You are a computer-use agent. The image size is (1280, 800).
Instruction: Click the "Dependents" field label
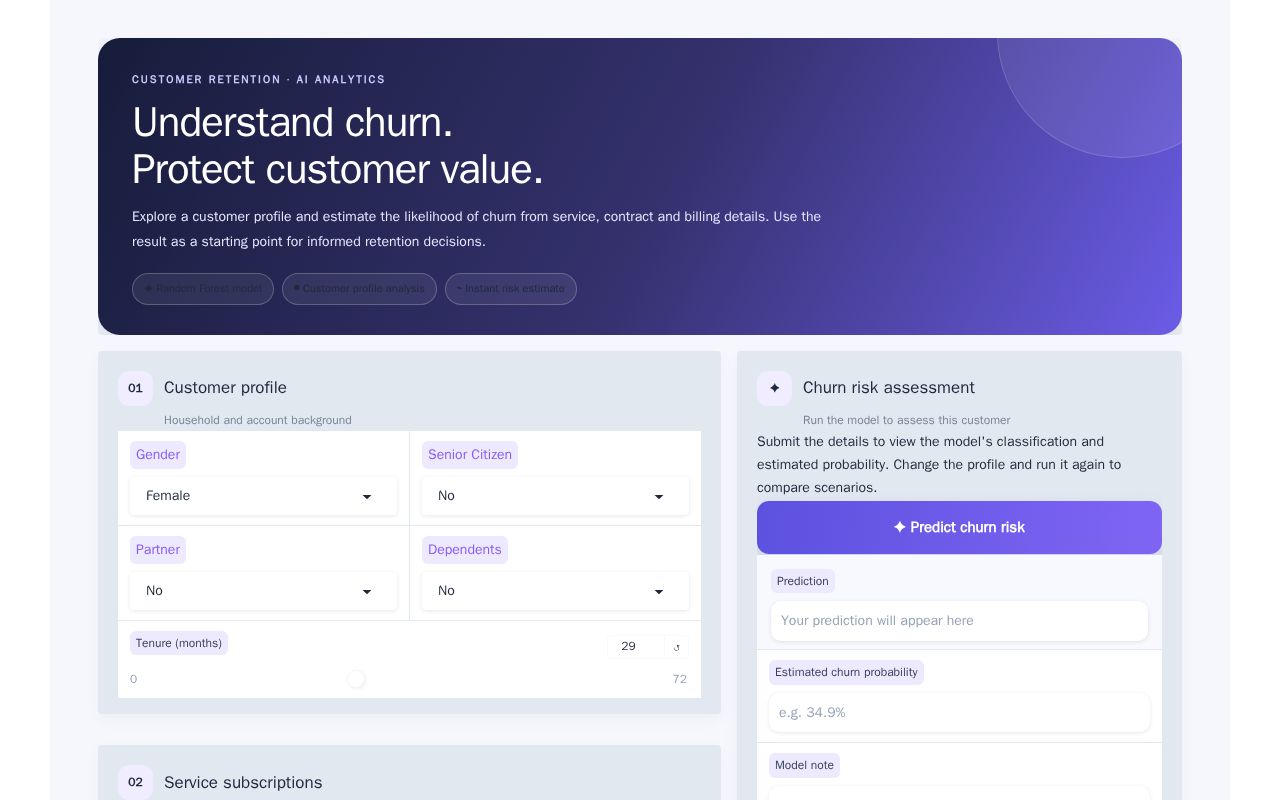pos(465,550)
